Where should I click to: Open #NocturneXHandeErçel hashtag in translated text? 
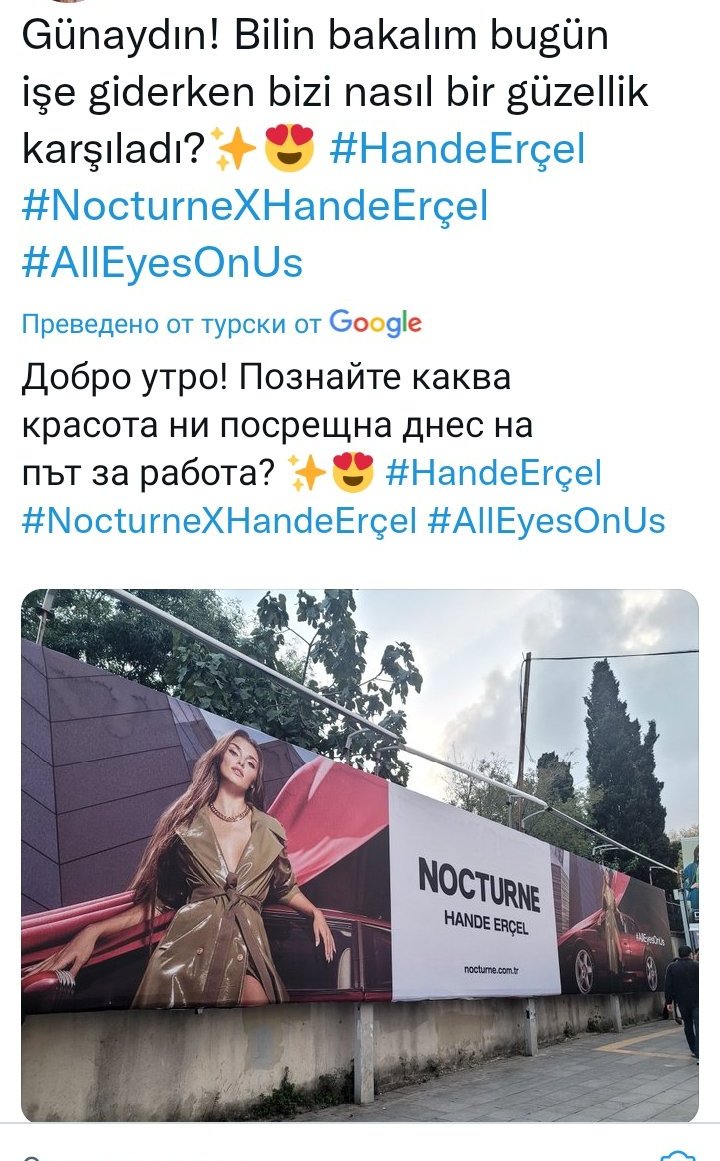point(220,521)
